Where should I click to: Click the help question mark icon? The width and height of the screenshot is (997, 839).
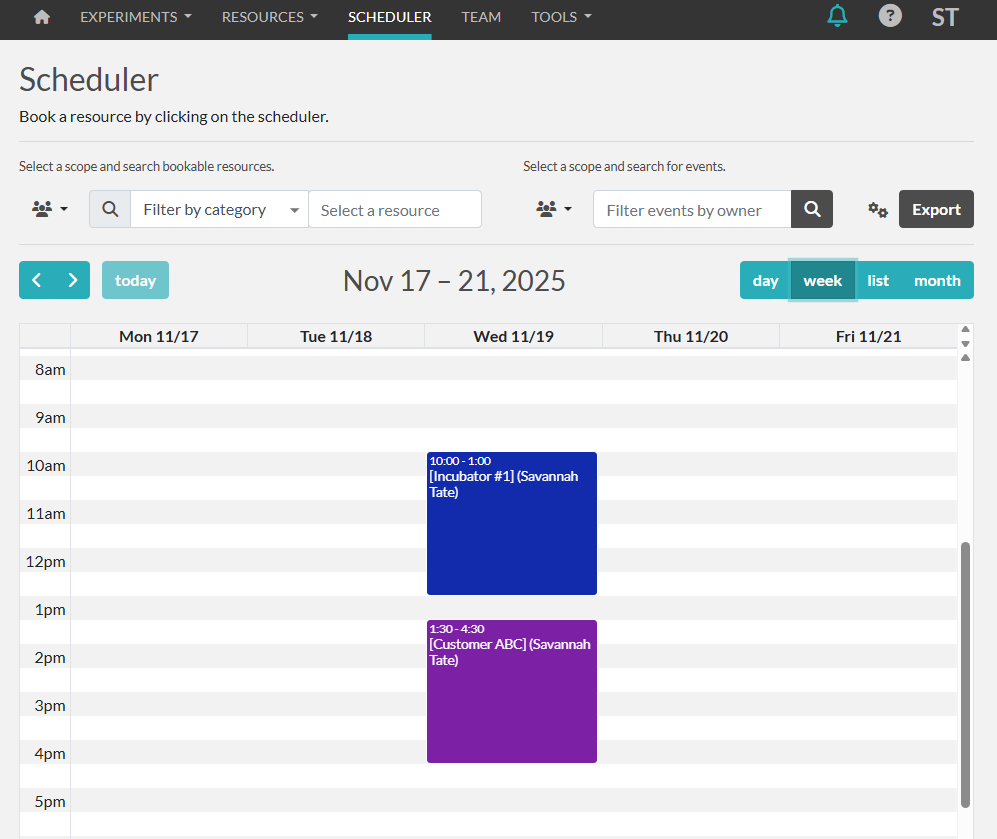click(x=889, y=17)
